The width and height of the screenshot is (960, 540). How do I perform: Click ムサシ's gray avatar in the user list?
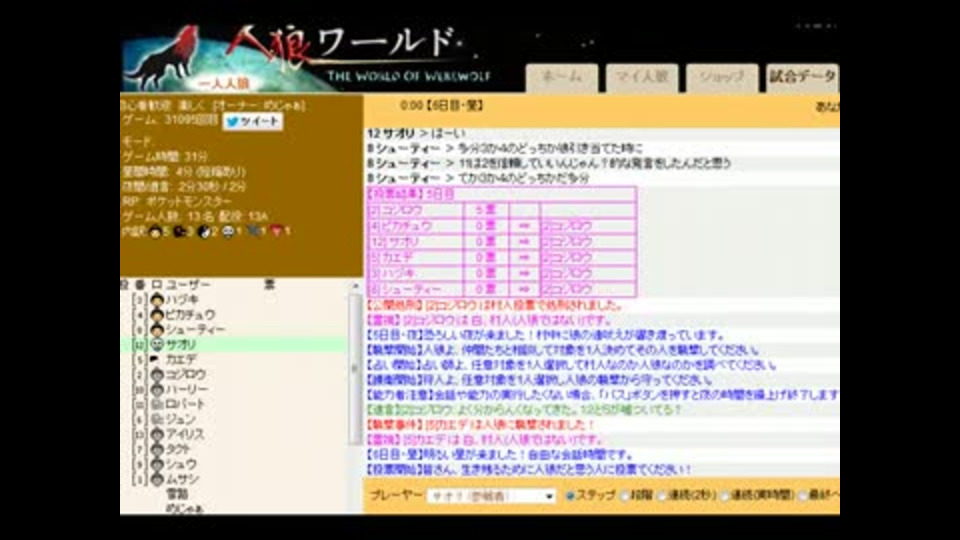coord(157,479)
